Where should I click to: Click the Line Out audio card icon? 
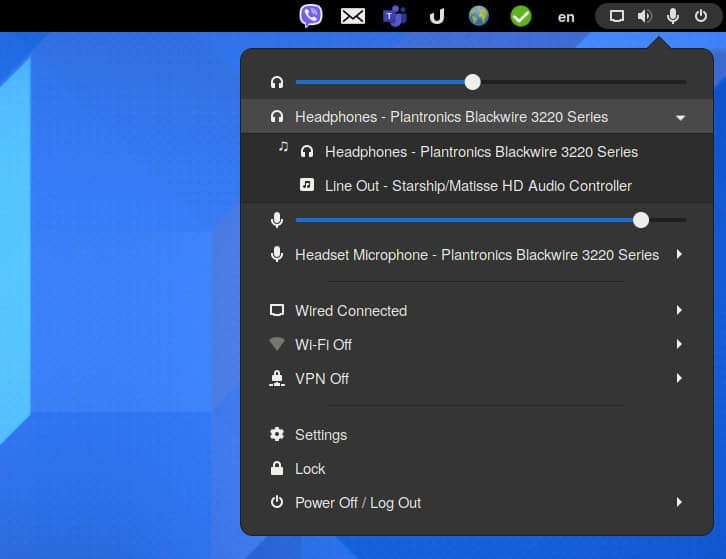307,185
